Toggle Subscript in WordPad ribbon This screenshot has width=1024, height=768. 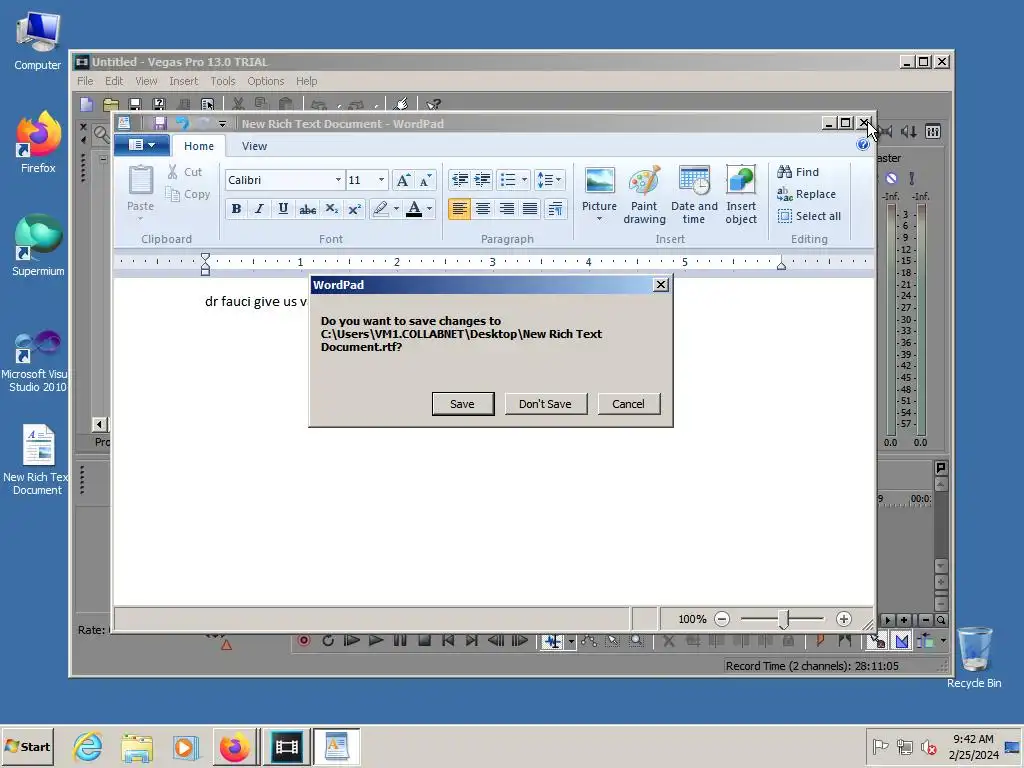click(x=332, y=209)
